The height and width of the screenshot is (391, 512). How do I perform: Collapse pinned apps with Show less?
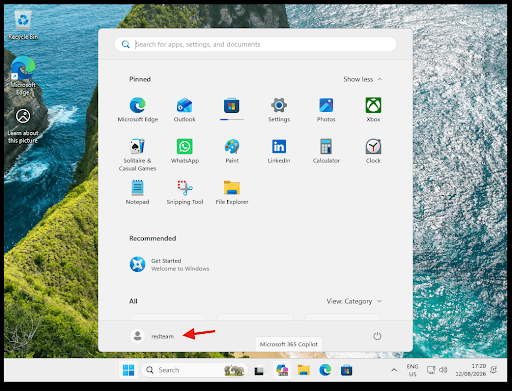coord(363,79)
